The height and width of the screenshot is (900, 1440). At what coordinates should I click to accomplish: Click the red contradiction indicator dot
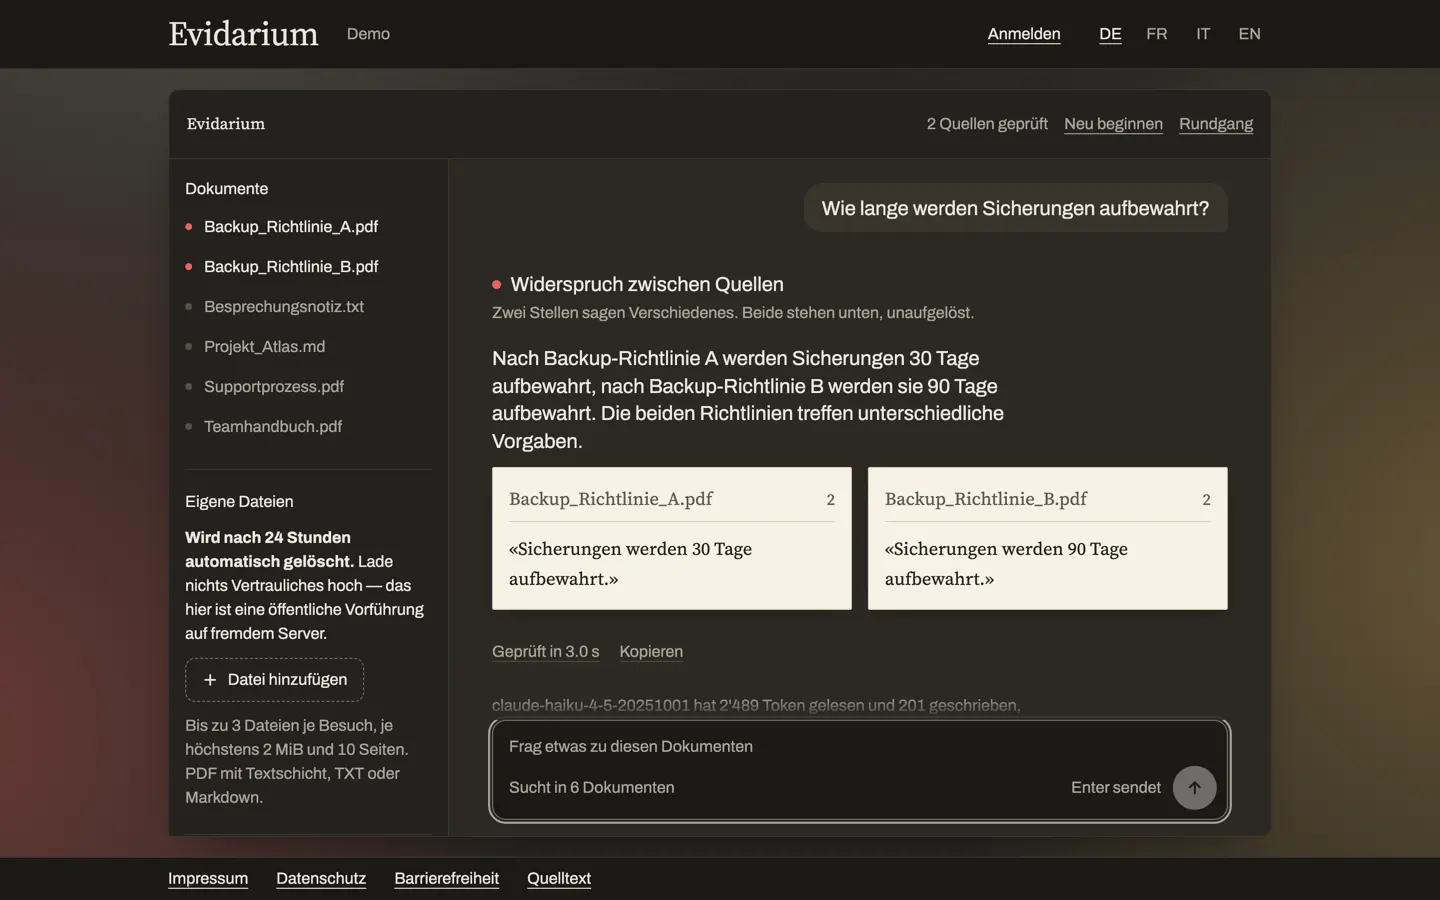(x=496, y=285)
